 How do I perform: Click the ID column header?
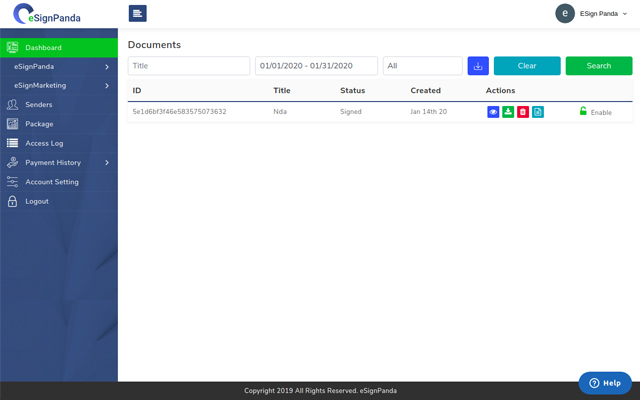click(137, 91)
